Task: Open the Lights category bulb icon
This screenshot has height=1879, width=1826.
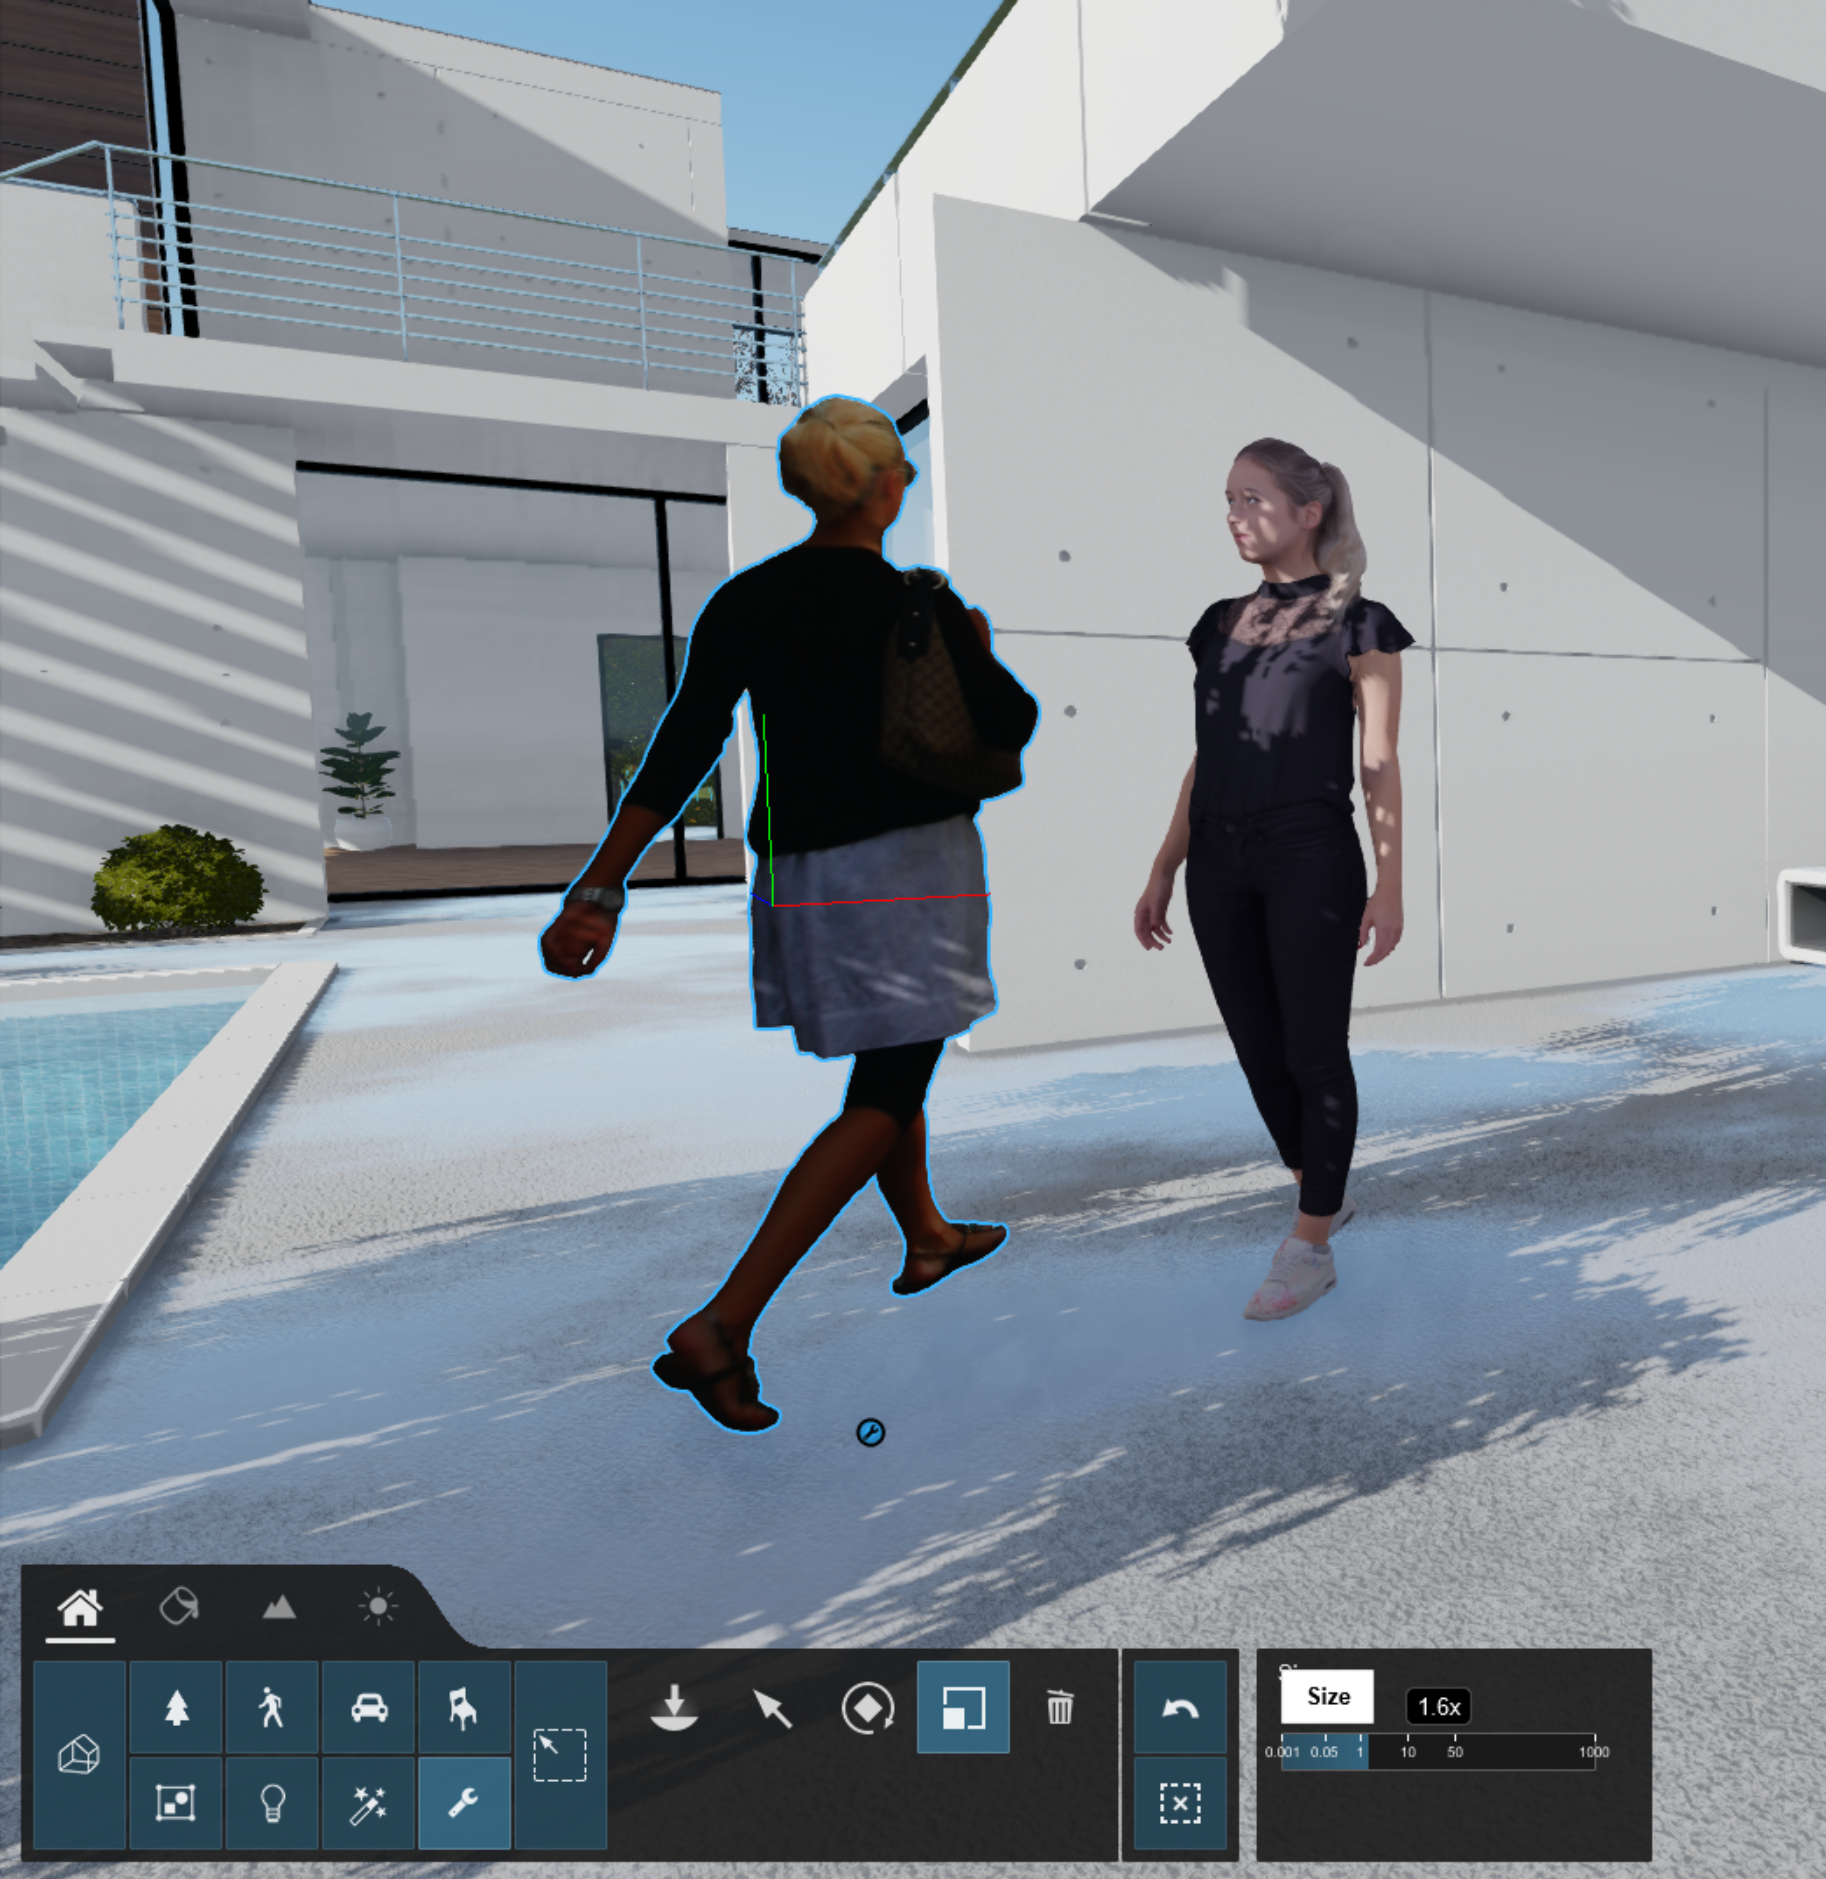Action: [x=271, y=1803]
